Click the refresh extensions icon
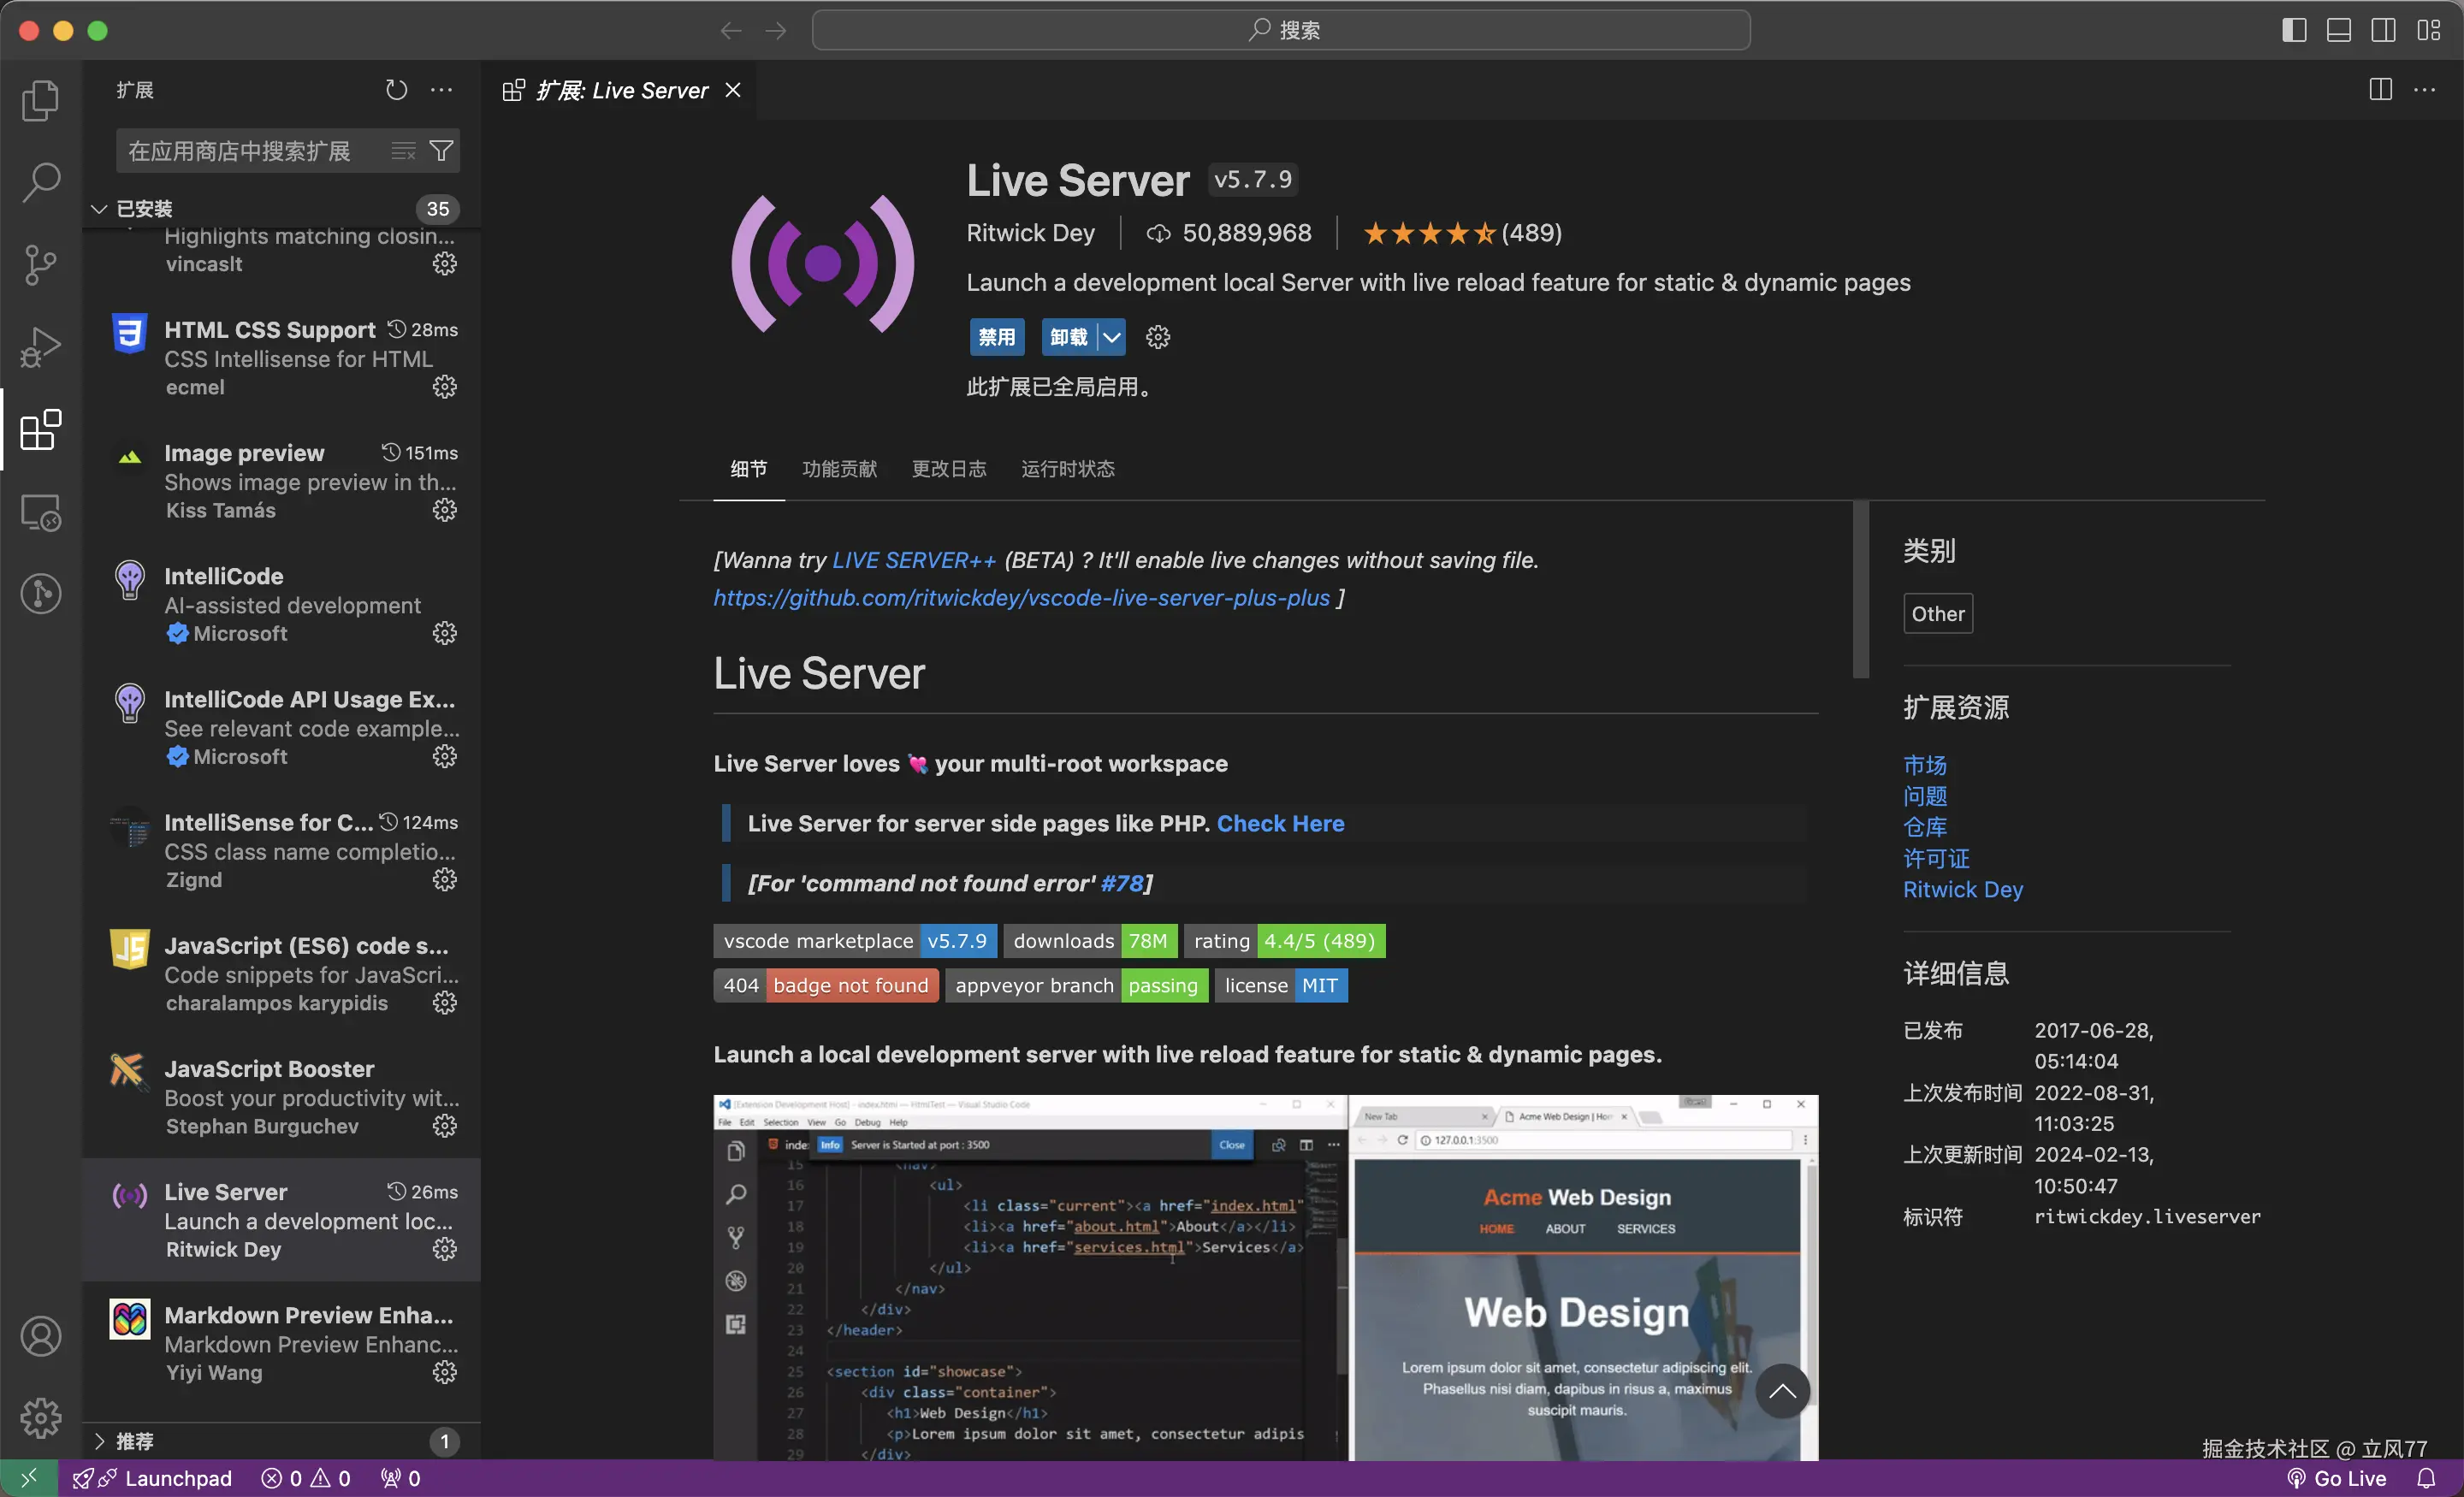 point(396,90)
